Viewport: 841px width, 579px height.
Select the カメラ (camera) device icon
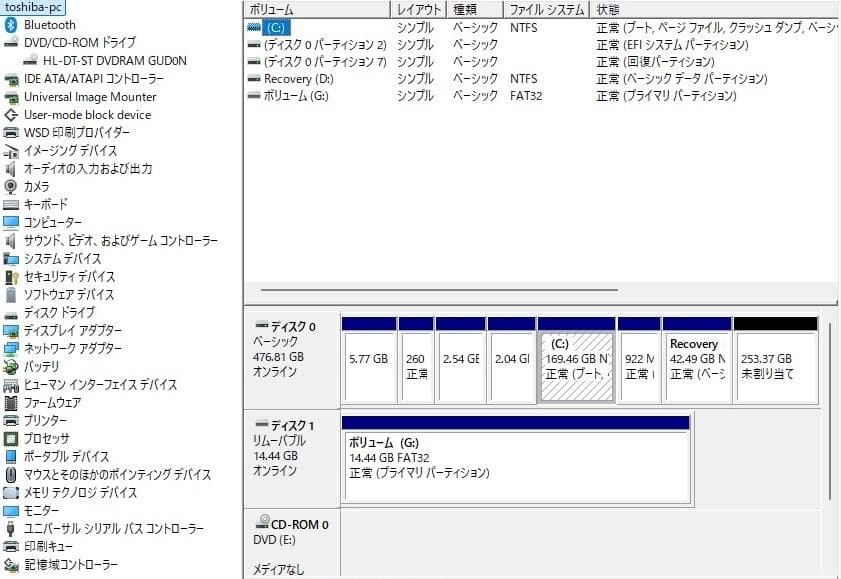pos(10,186)
